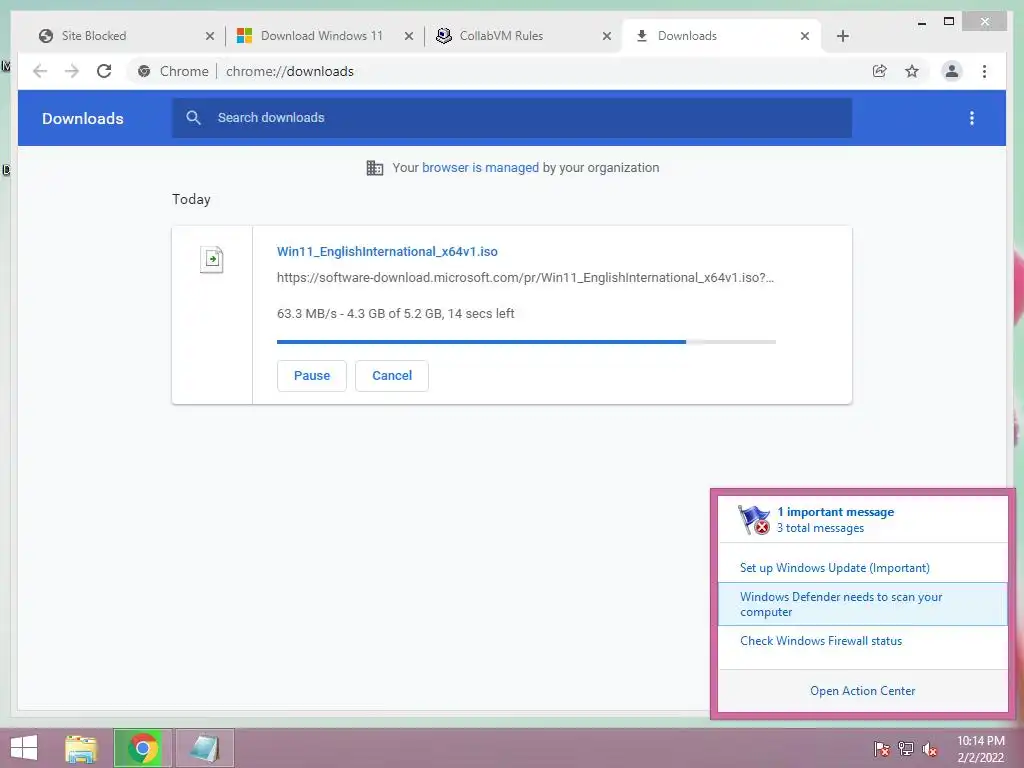1024x768 pixels.
Task: Click the Action Center flag in popup
Action: pyautogui.click(x=754, y=520)
